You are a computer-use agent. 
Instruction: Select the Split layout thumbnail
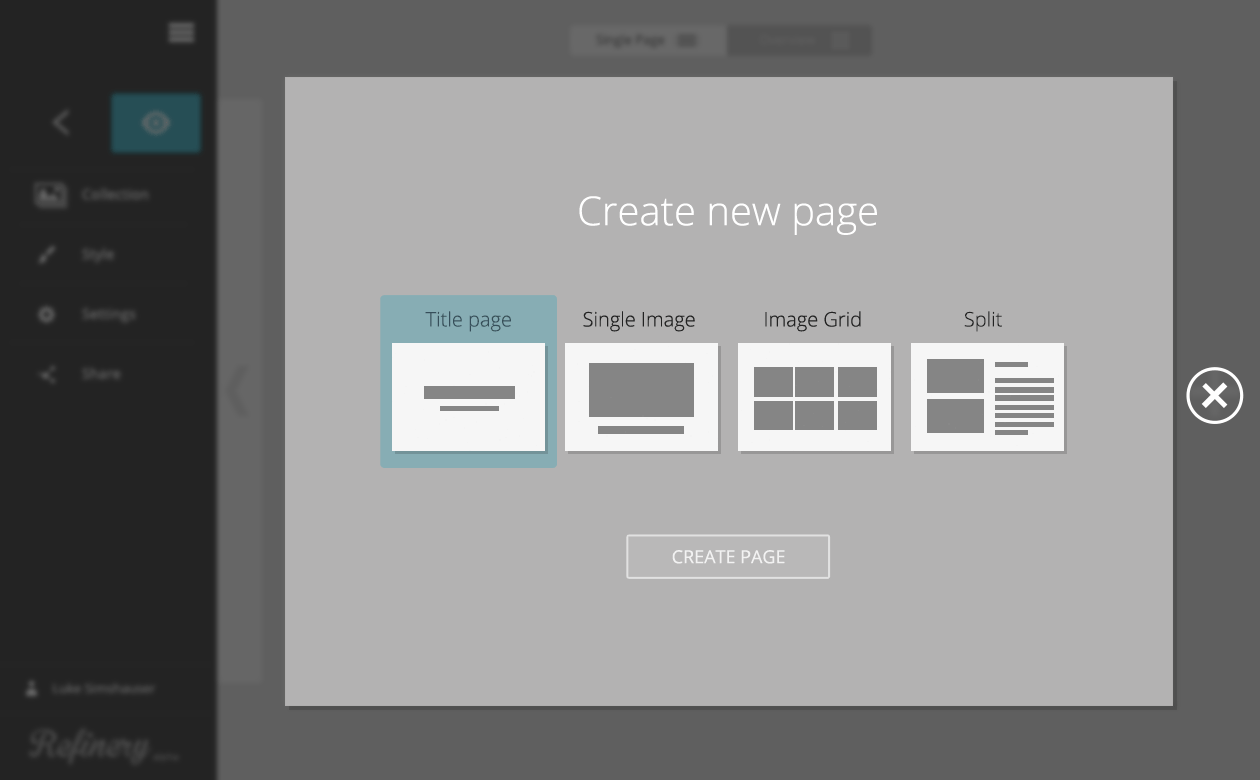tap(987, 397)
